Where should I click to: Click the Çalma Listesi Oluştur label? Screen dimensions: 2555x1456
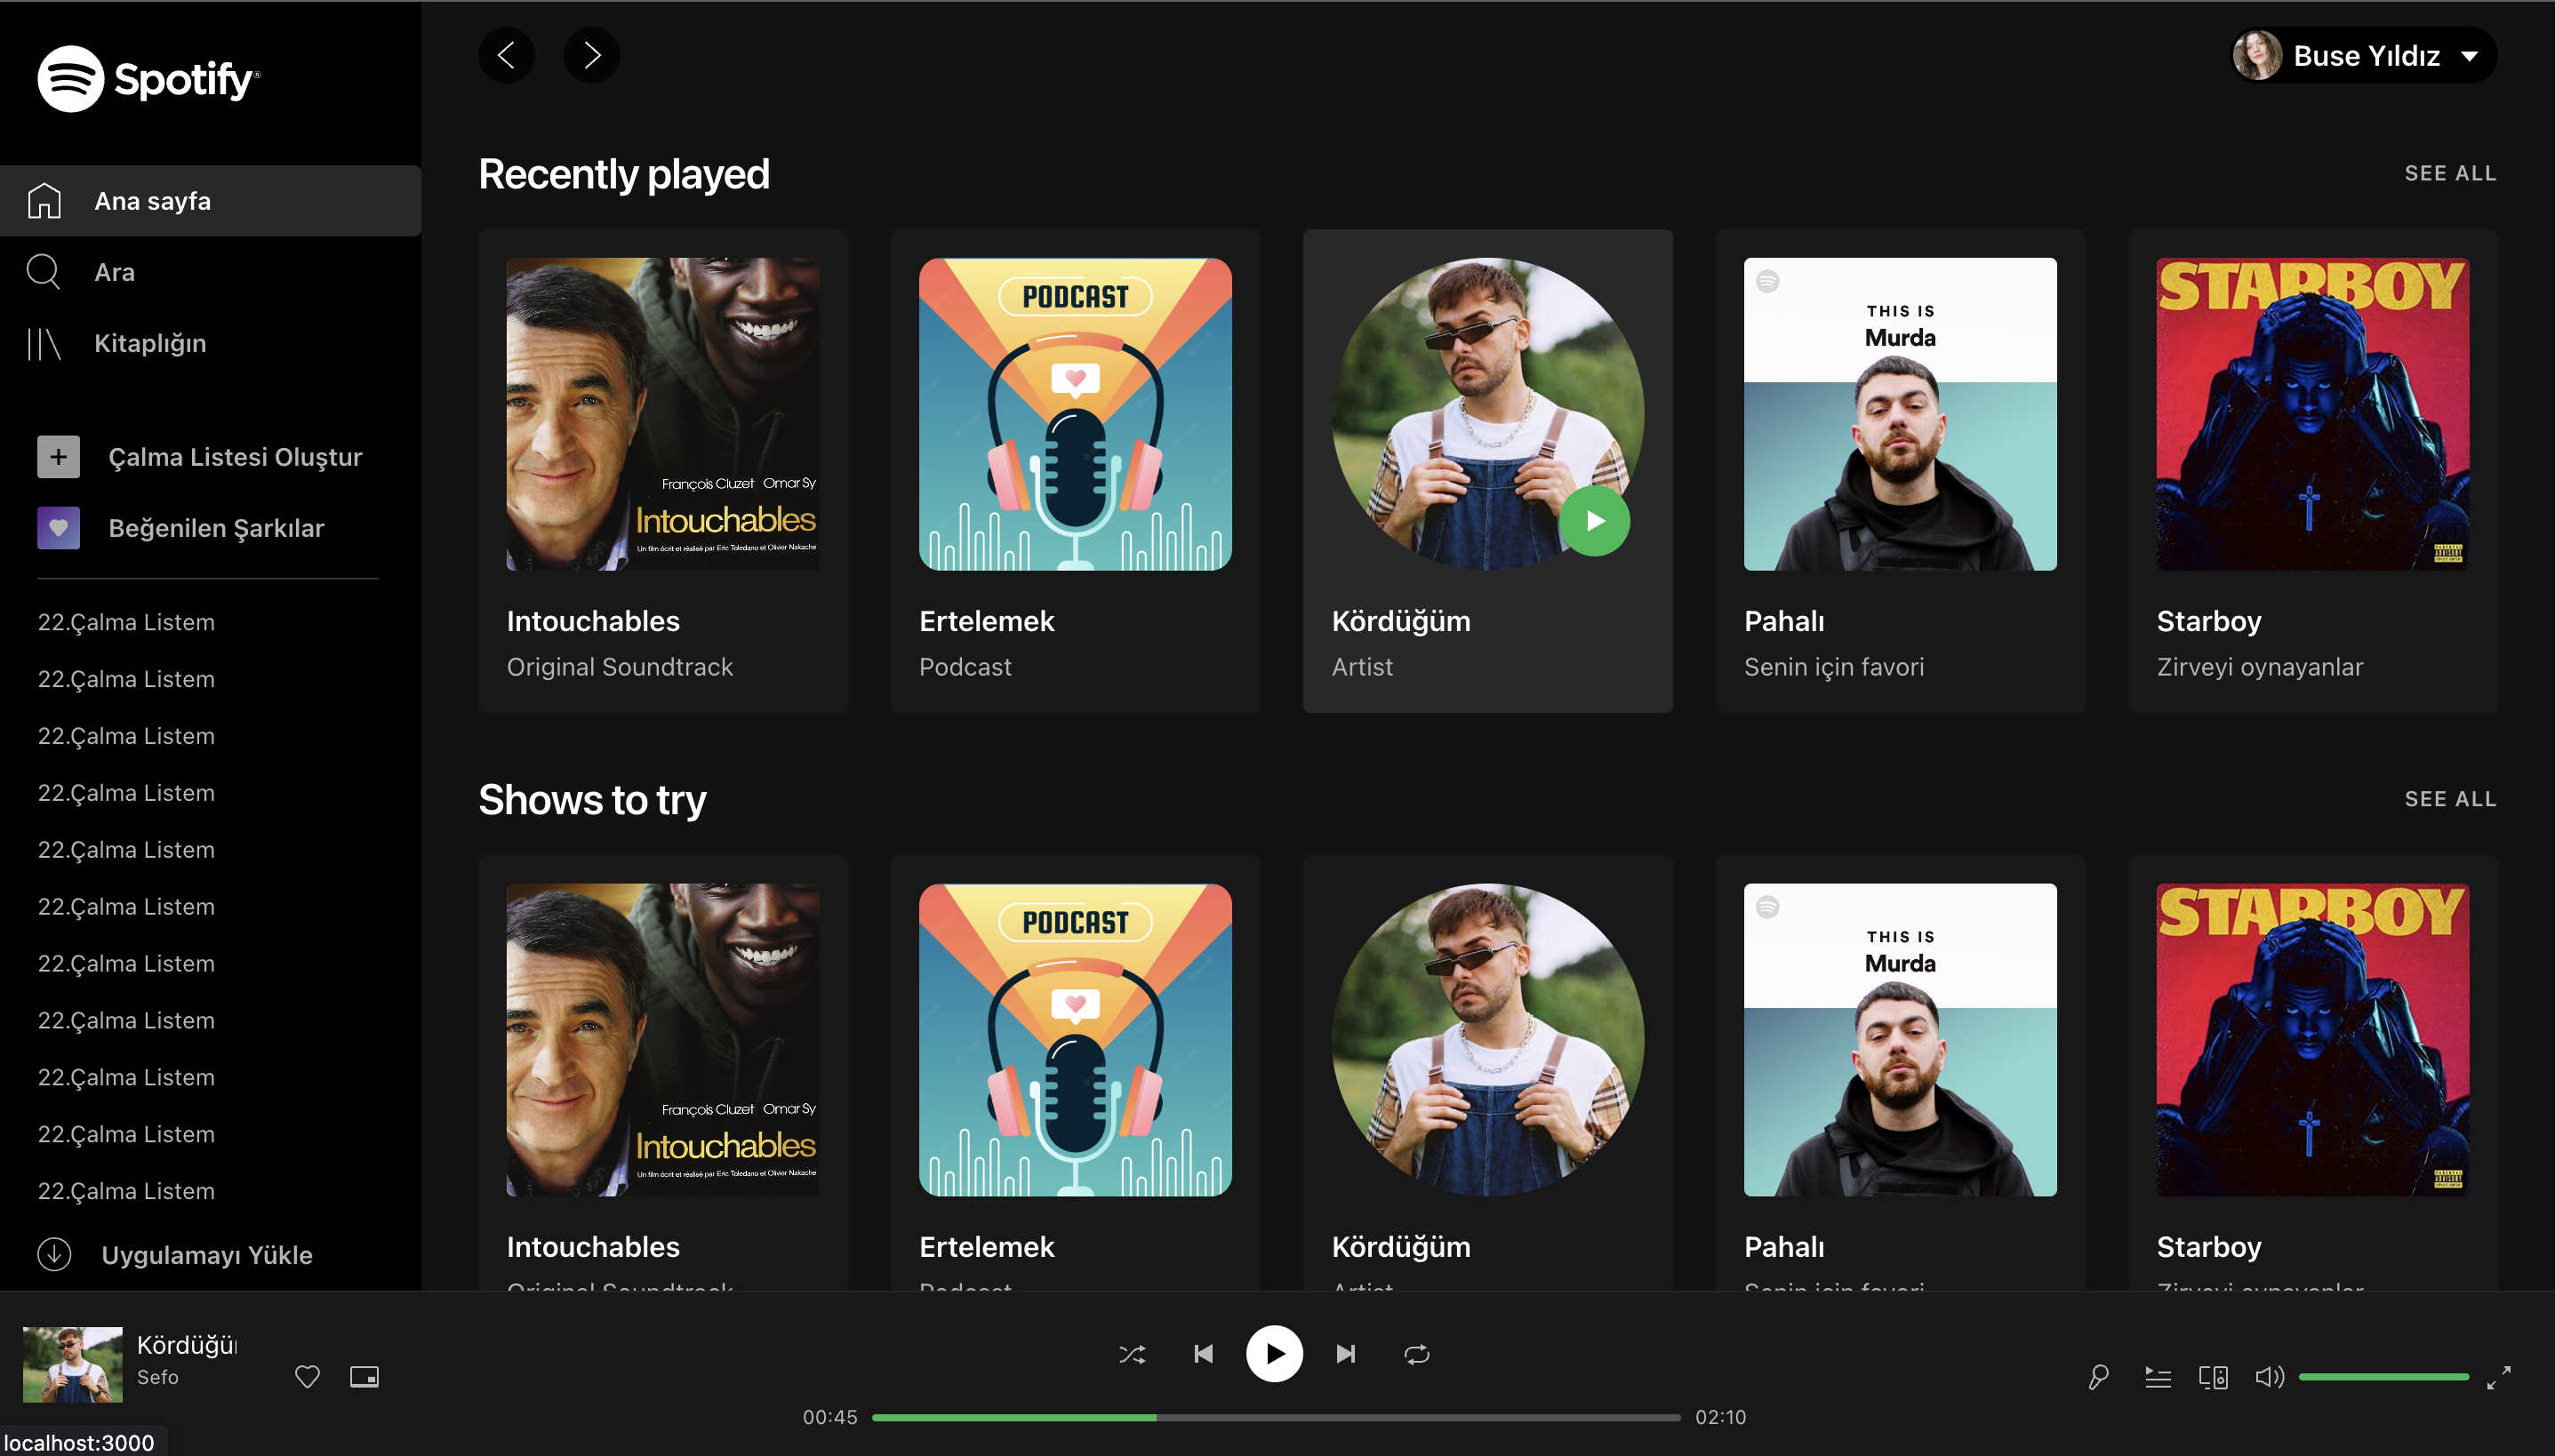tap(235, 457)
